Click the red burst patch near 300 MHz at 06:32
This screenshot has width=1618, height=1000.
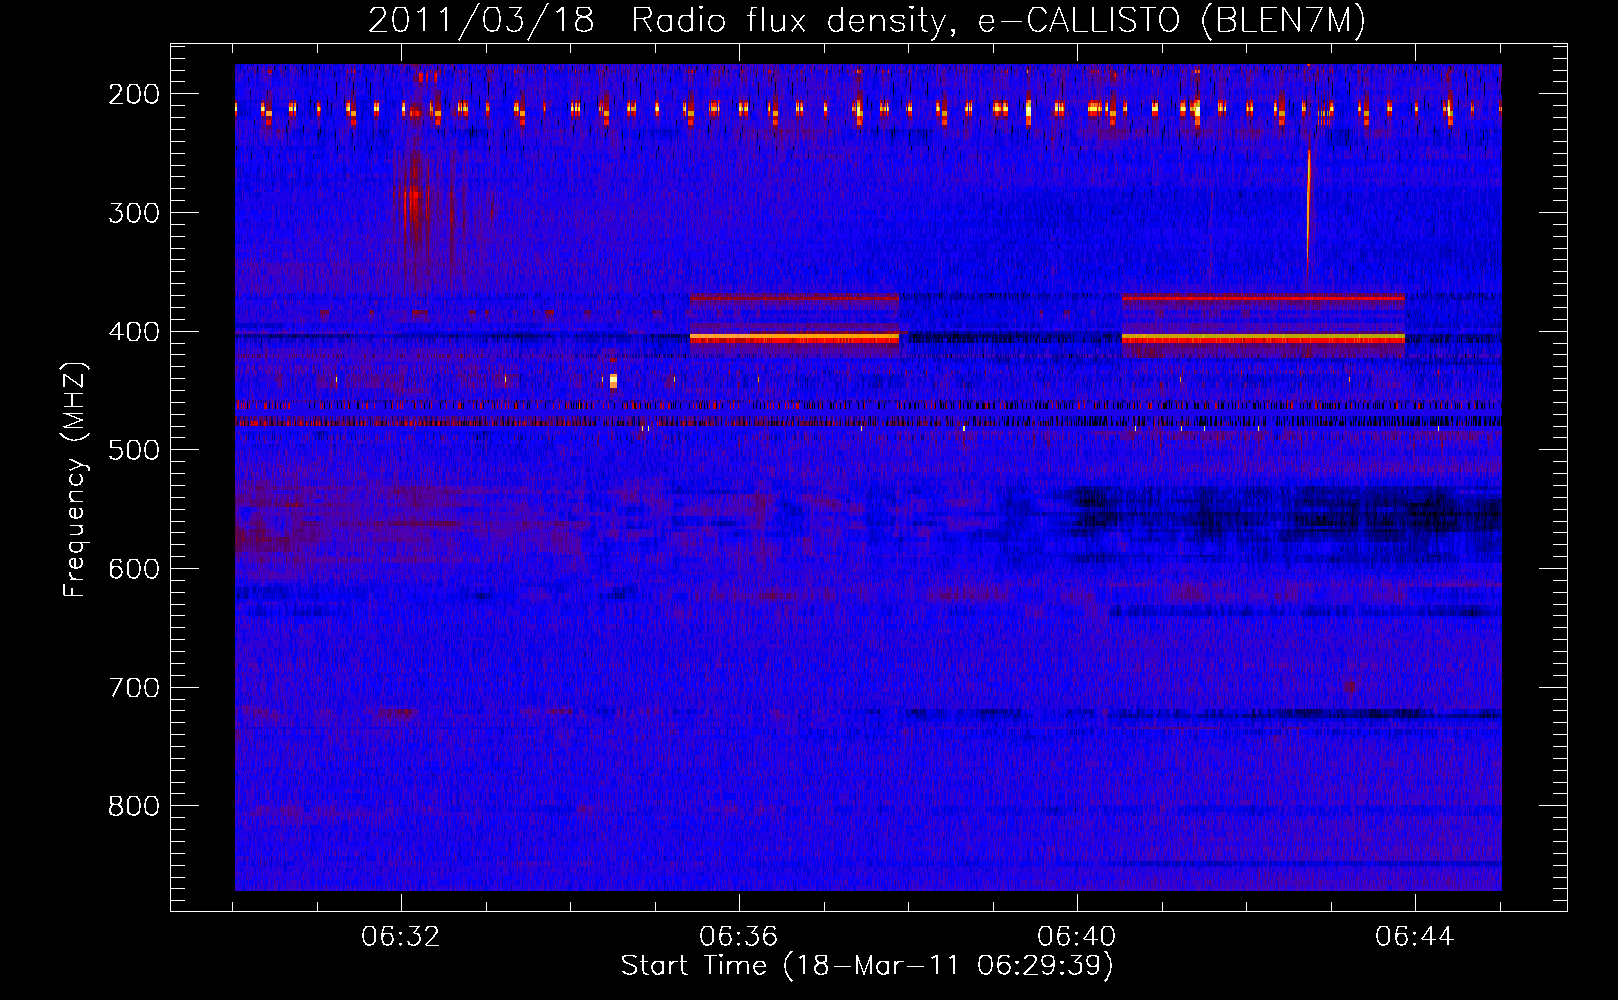416,207
